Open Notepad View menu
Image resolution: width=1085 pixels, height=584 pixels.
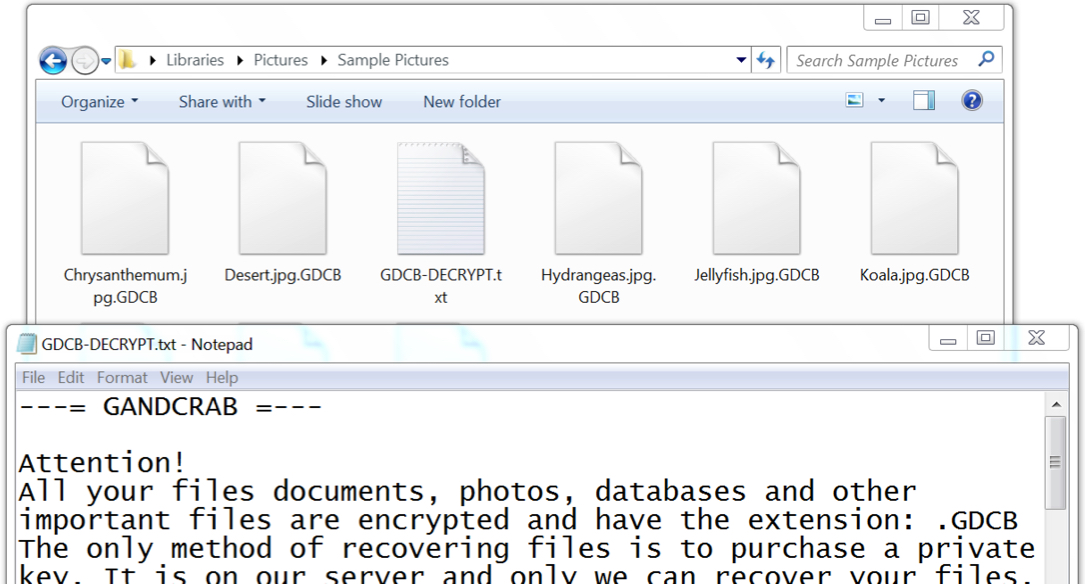pyautogui.click(x=176, y=378)
